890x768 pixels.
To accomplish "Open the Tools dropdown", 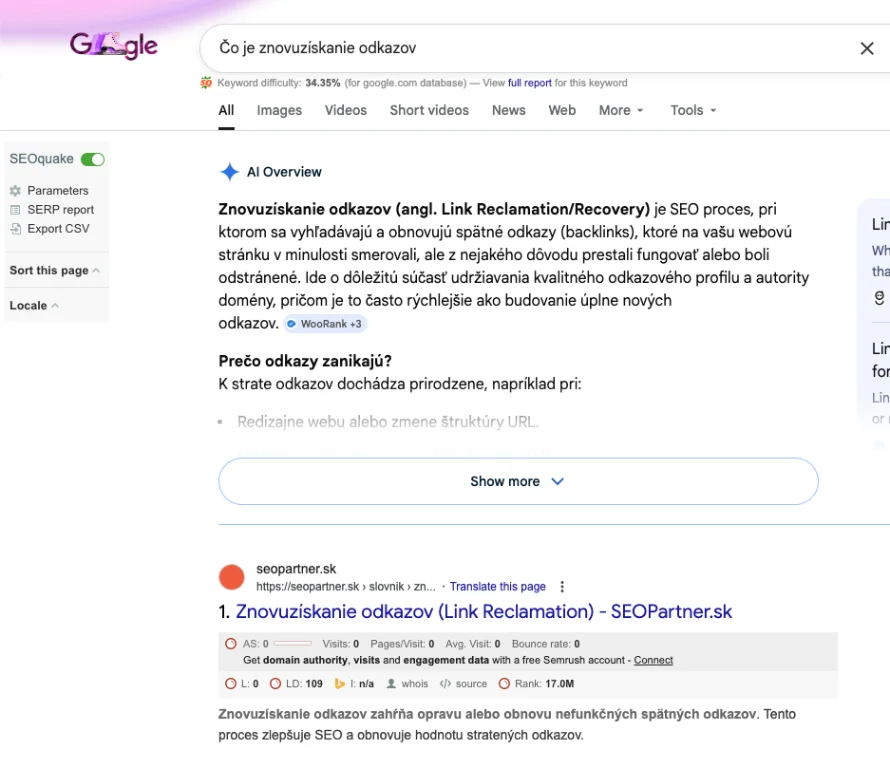I will pyautogui.click(x=693, y=110).
